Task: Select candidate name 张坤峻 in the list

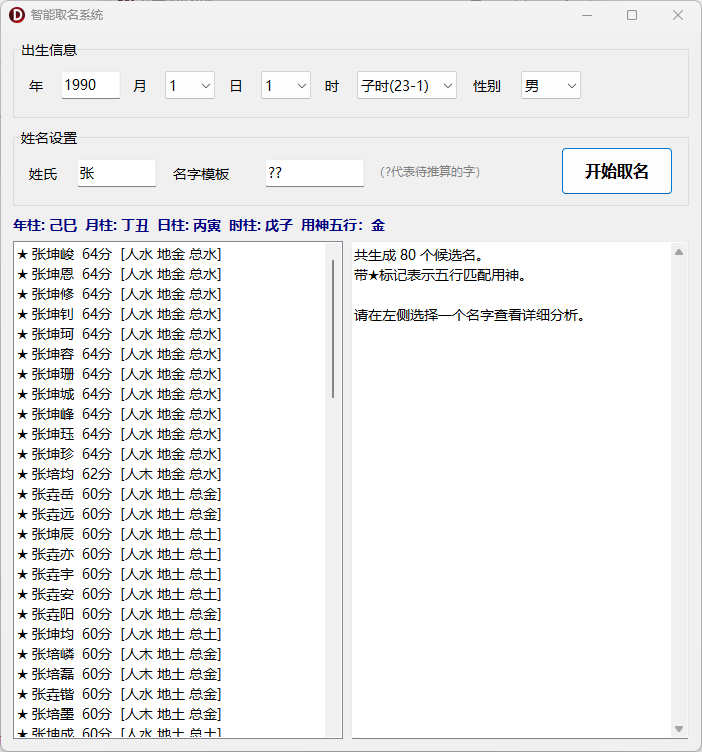Action: (170, 254)
